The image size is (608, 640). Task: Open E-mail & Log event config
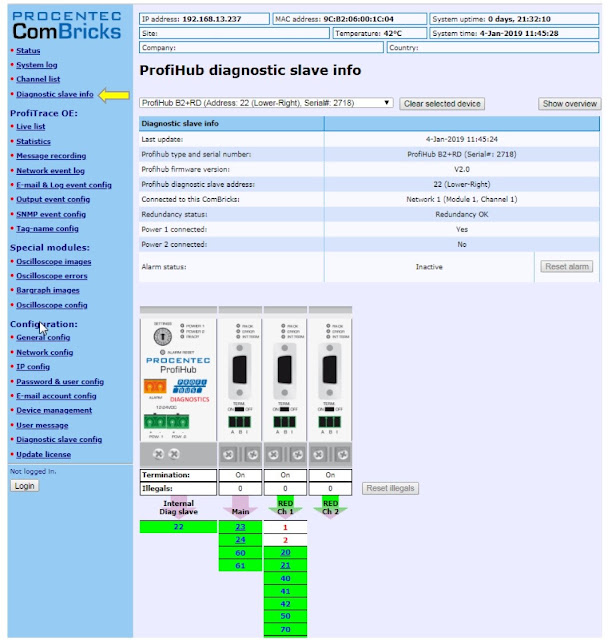click(x=64, y=185)
